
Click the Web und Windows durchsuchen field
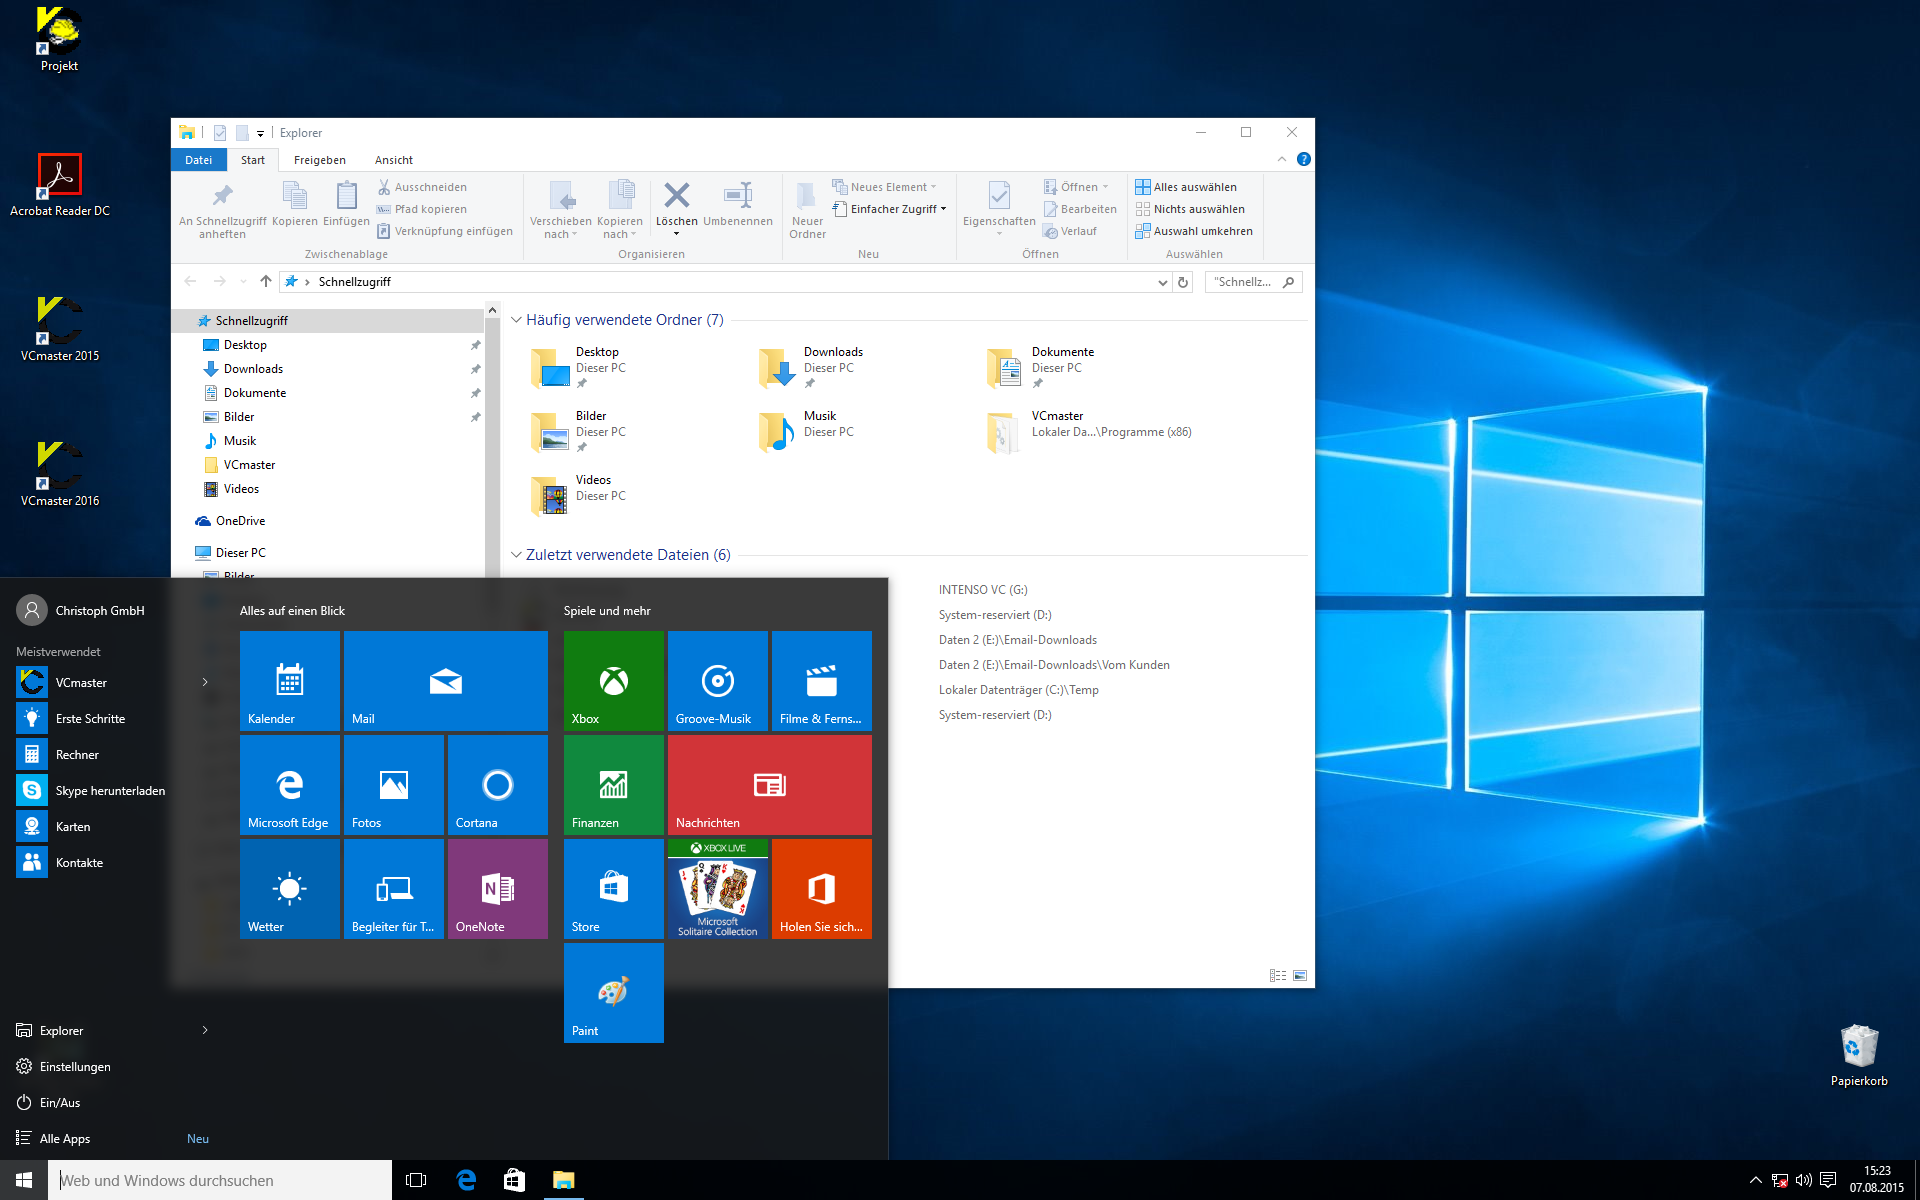220,1180
